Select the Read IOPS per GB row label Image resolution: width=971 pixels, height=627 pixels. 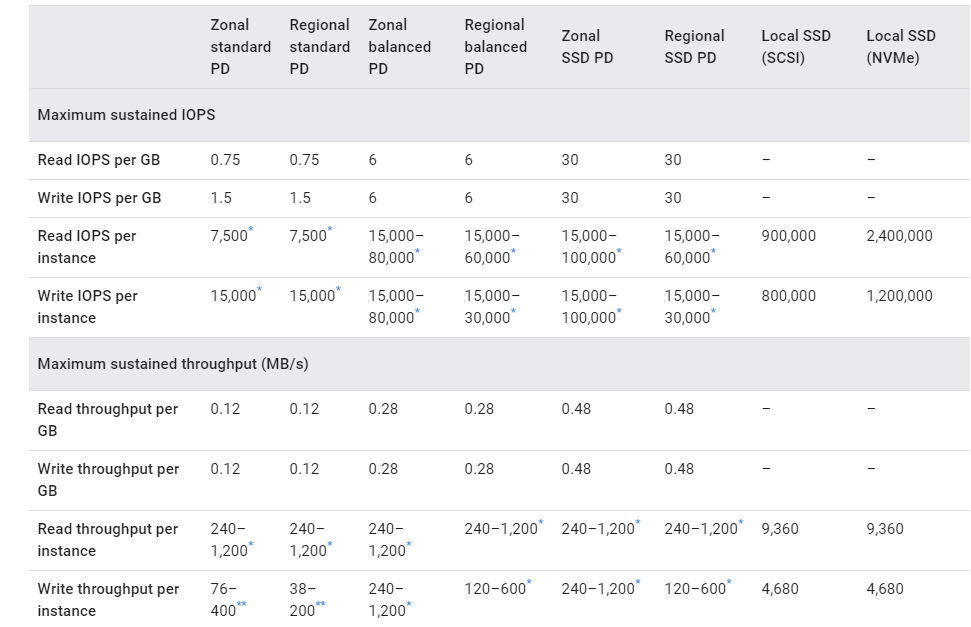pos(98,160)
